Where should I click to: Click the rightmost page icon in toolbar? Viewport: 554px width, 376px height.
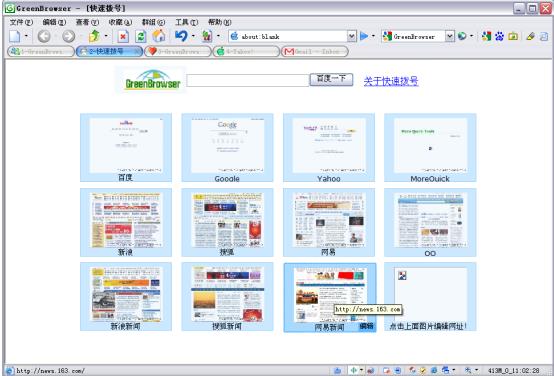point(544,36)
